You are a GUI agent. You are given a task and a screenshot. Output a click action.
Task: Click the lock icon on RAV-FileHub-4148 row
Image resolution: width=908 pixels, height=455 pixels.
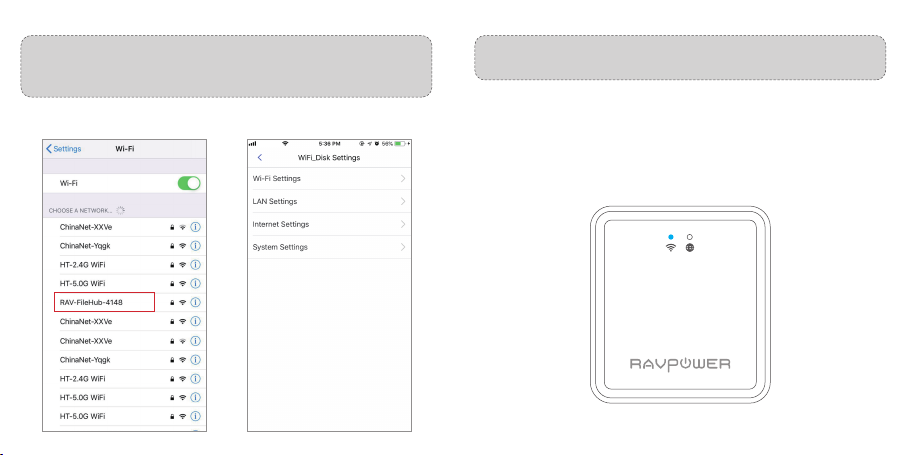point(172,303)
